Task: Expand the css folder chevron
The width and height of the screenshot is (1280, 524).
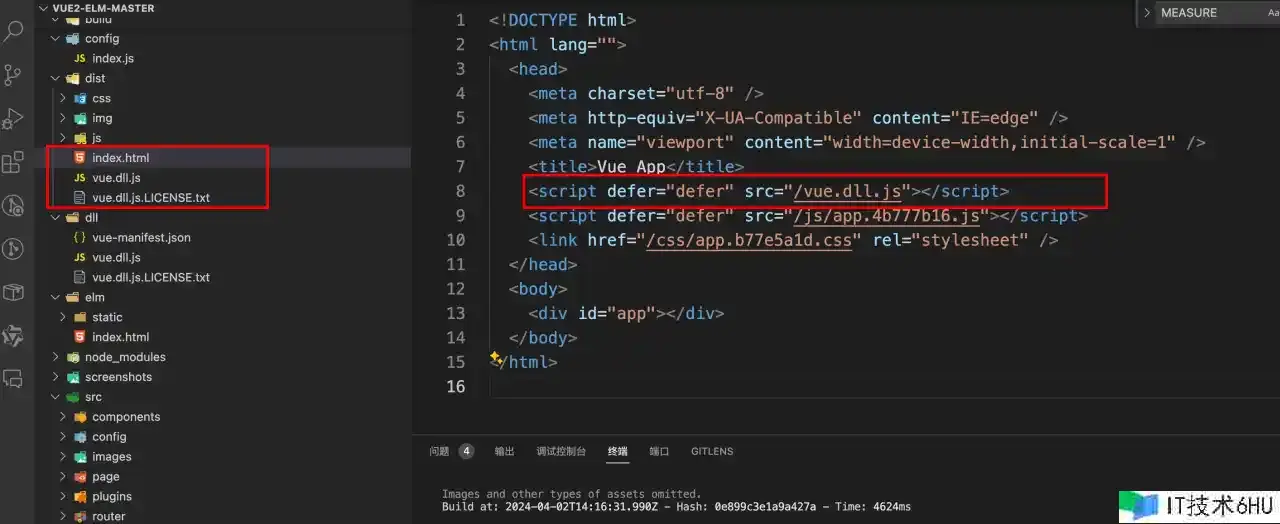Action: click(62, 98)
